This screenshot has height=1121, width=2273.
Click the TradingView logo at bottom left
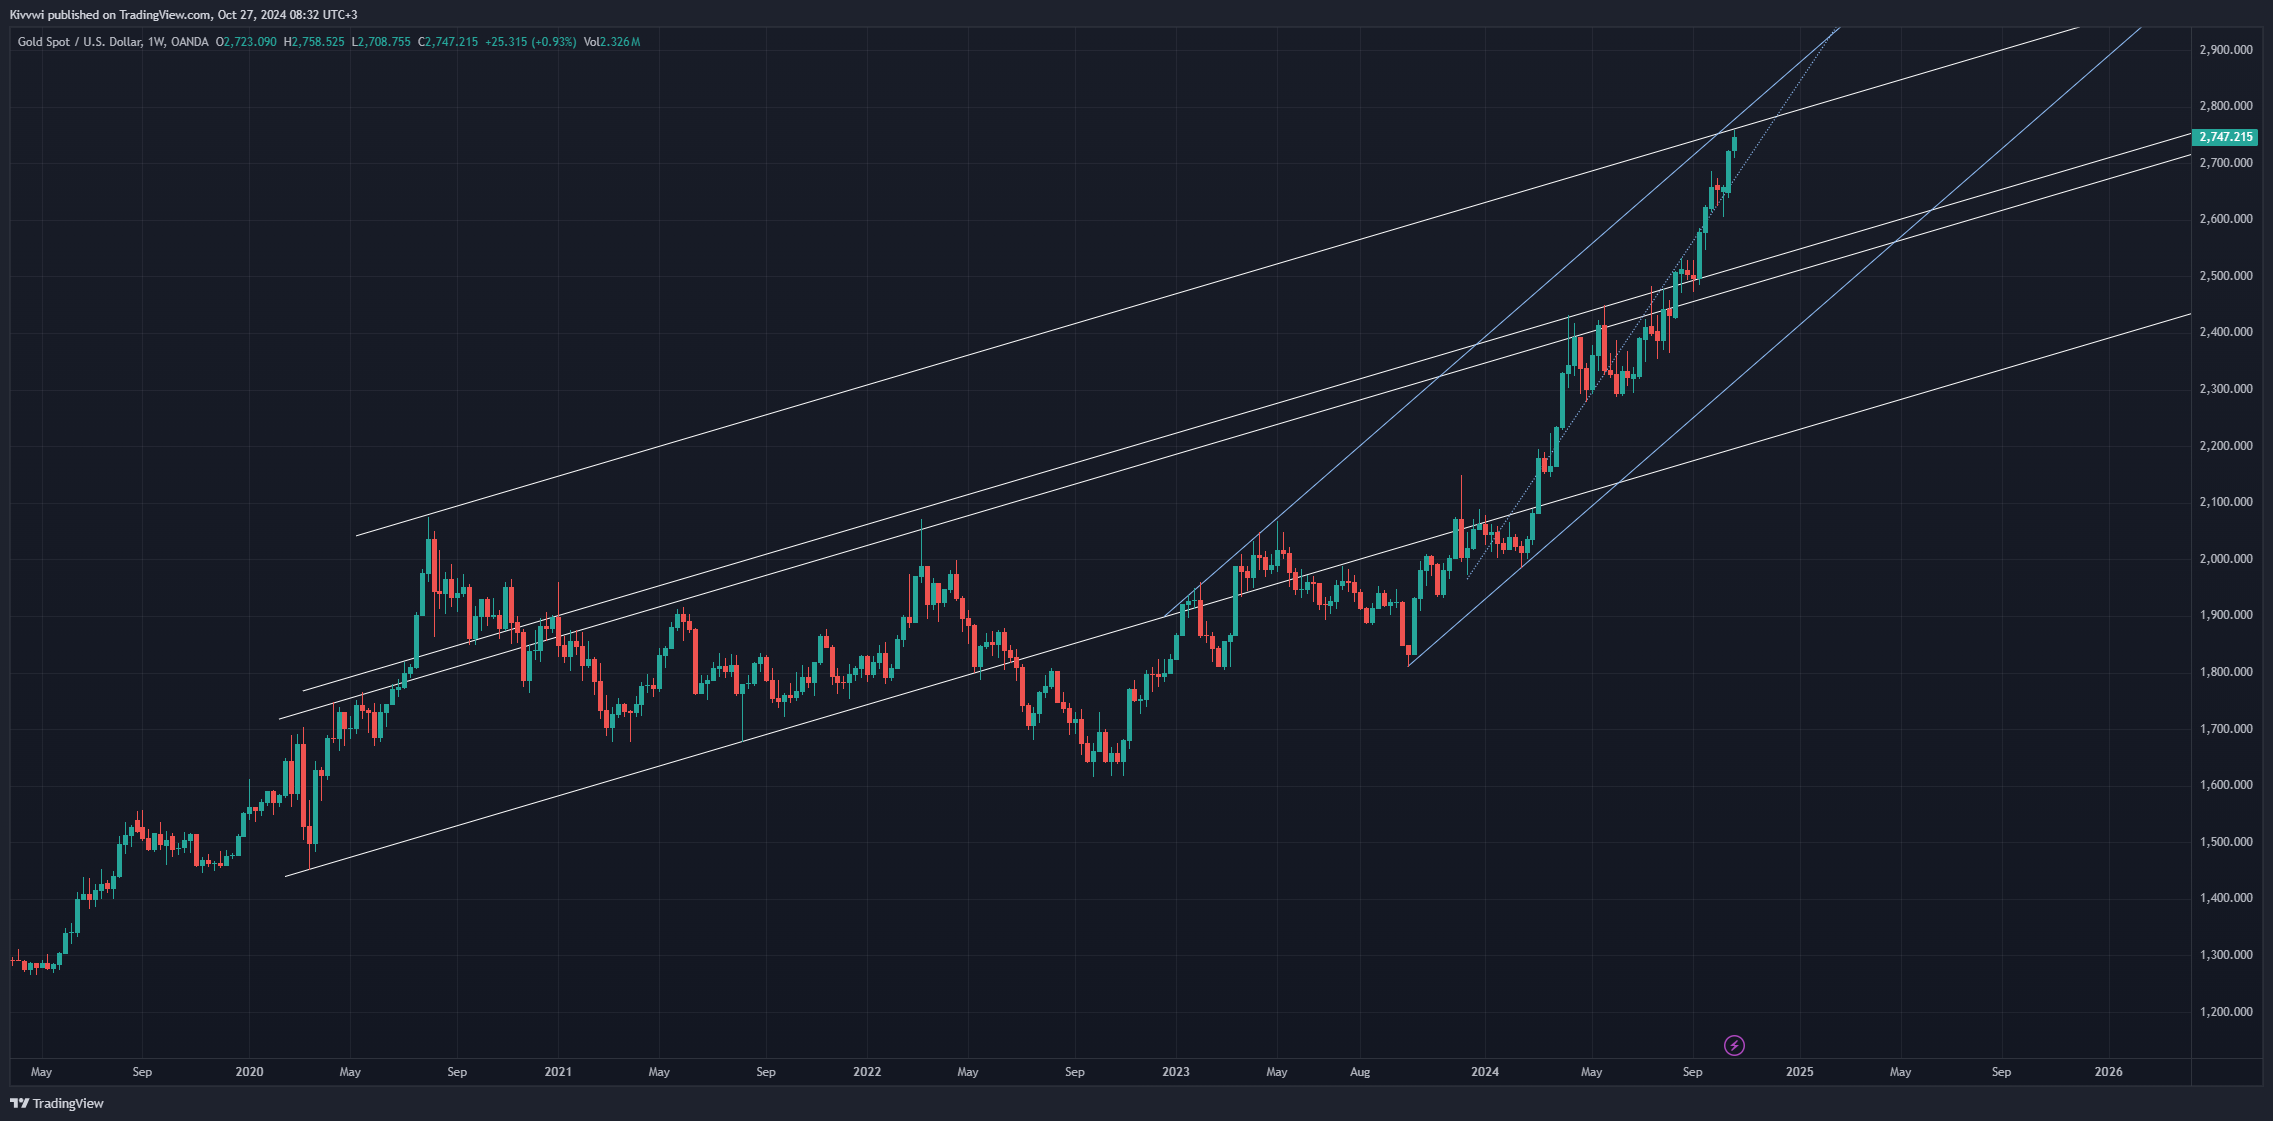(57, 1104)
